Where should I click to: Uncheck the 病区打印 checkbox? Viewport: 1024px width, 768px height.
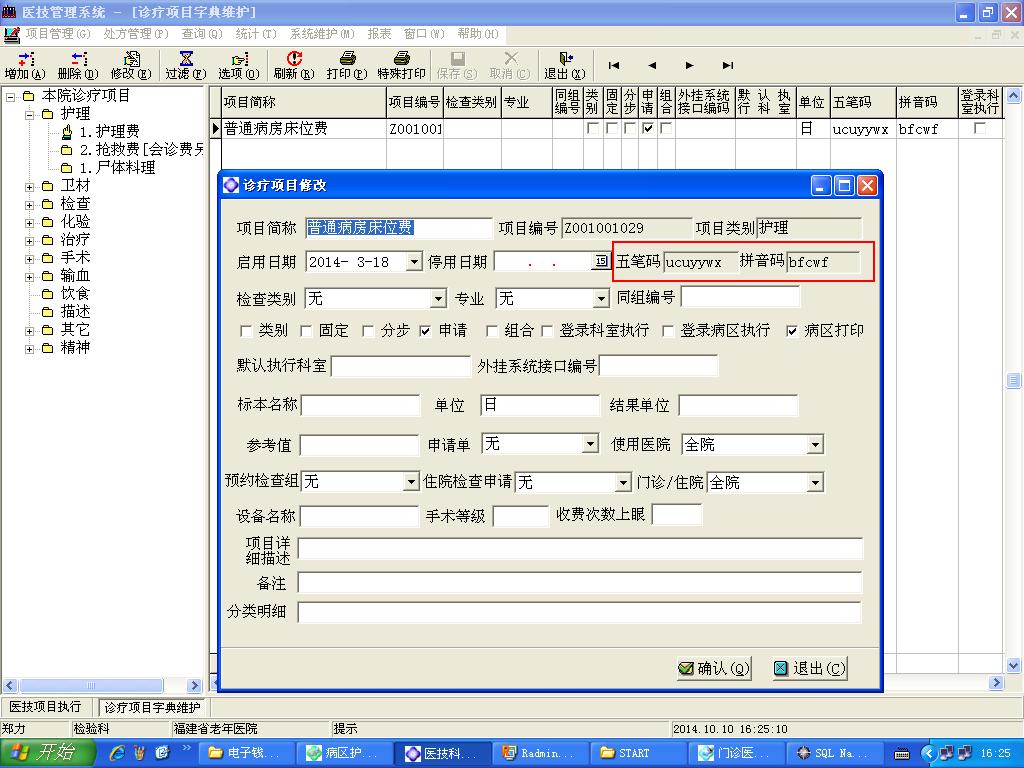(792, 331)
